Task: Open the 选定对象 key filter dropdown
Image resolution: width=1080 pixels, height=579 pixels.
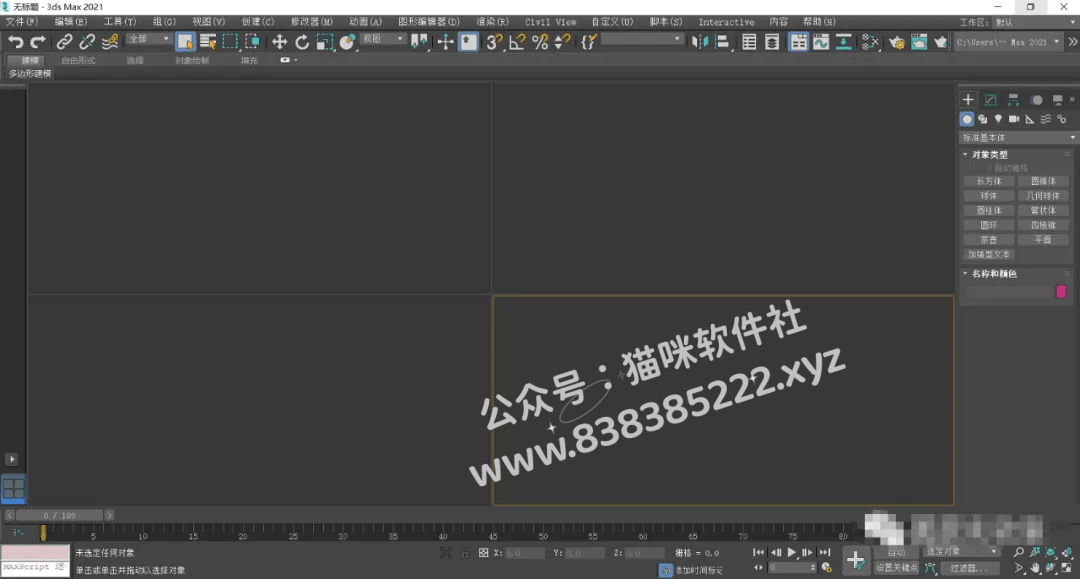Action: 961,551
